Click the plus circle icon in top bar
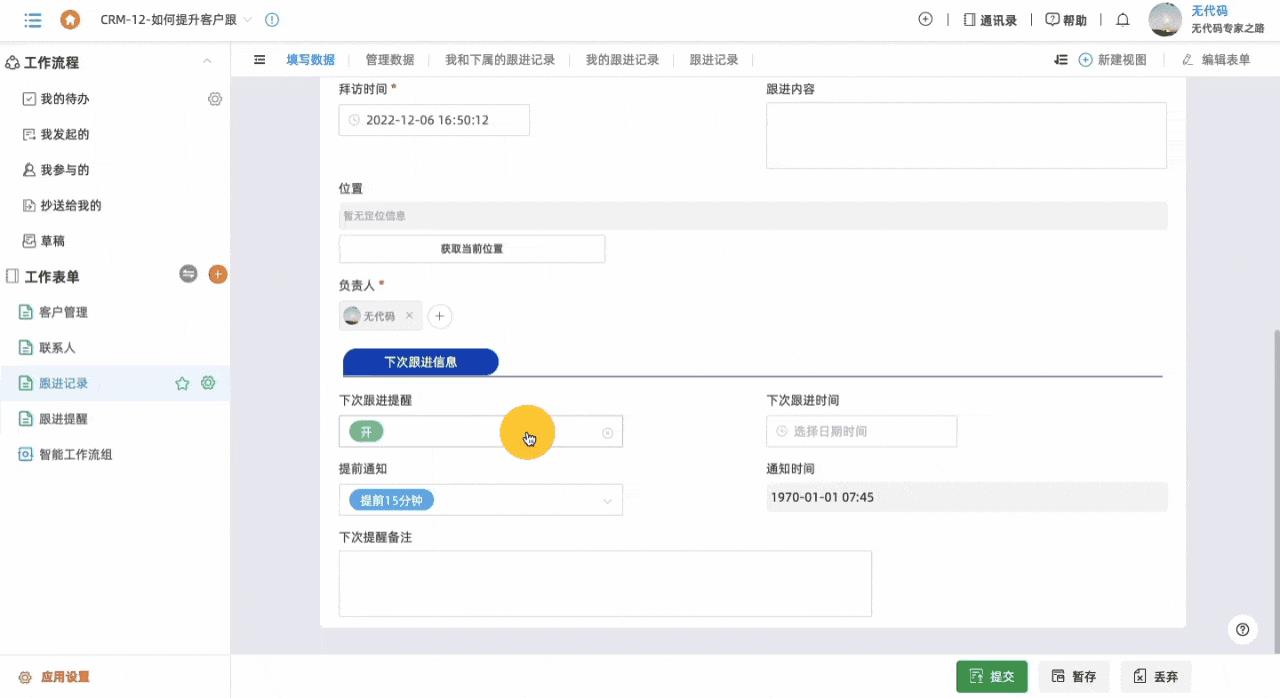Viewport: 1280px width, 698px height. (x=925, y=20)
